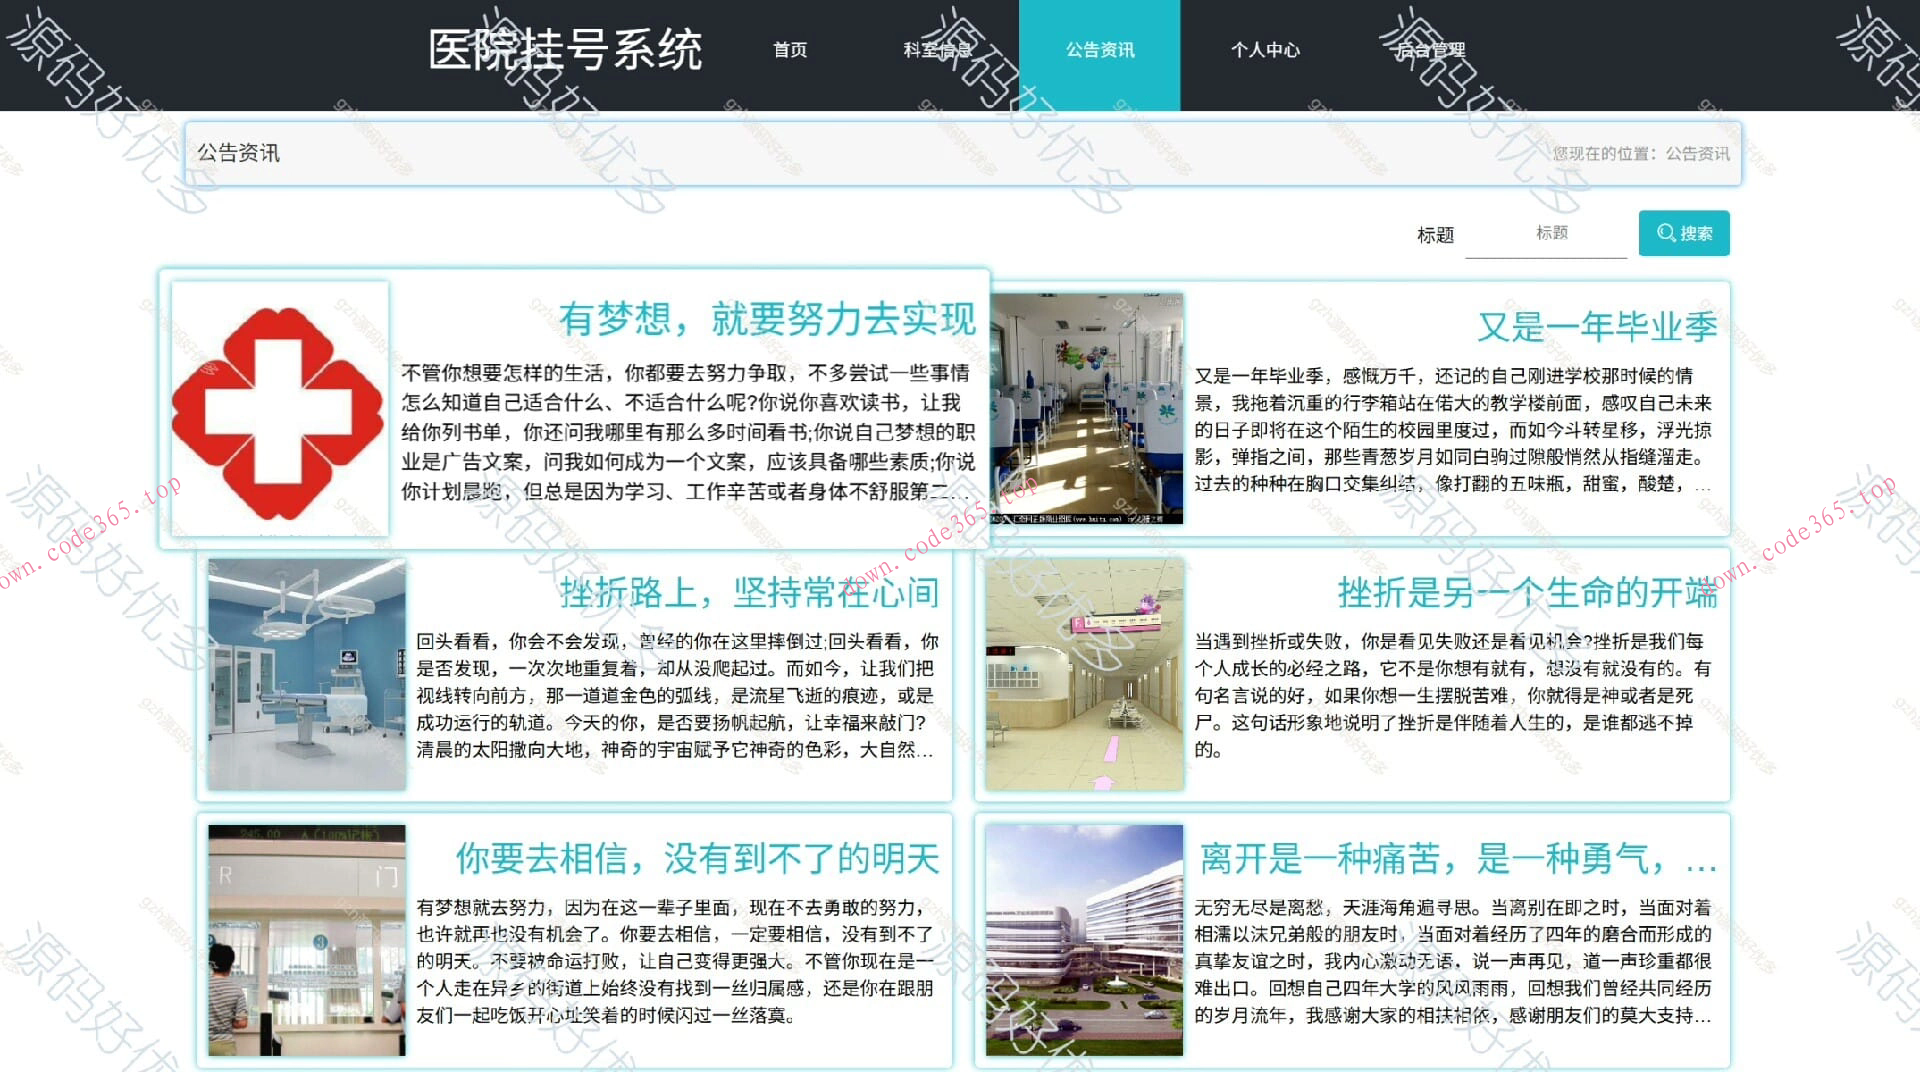Switch to the 公告资讯 tab
This screenshot has width=1920, height=1072.
point(1099,50)
